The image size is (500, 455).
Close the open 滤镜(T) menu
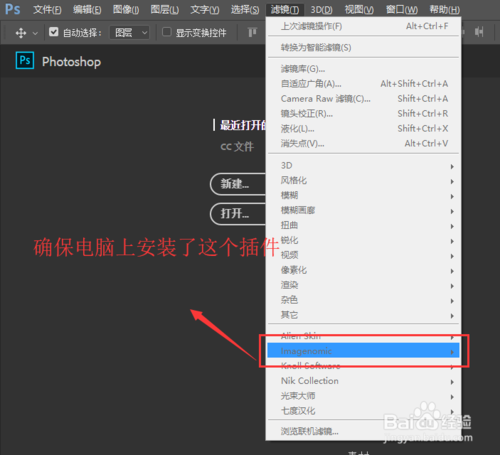285,10
